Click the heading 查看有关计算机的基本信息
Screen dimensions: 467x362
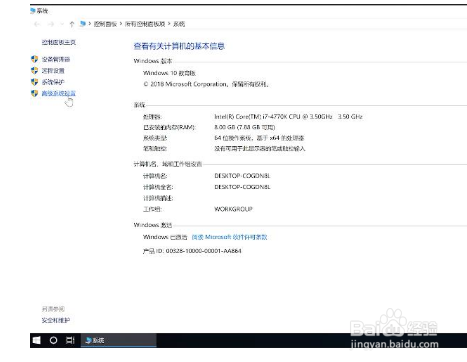pyautogui.click(x=179, y=46)
